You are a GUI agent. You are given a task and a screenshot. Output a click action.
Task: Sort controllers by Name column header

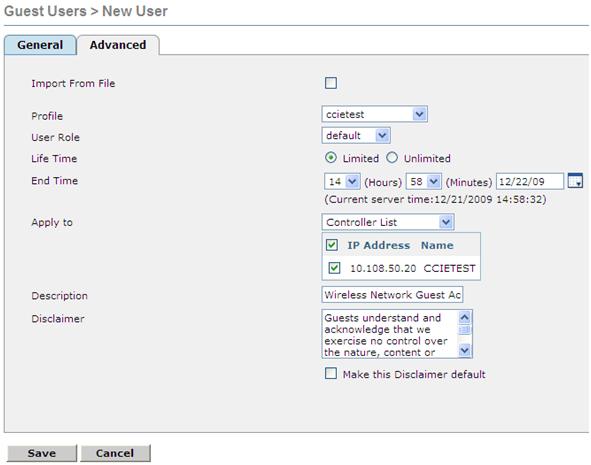click(437, 245)
